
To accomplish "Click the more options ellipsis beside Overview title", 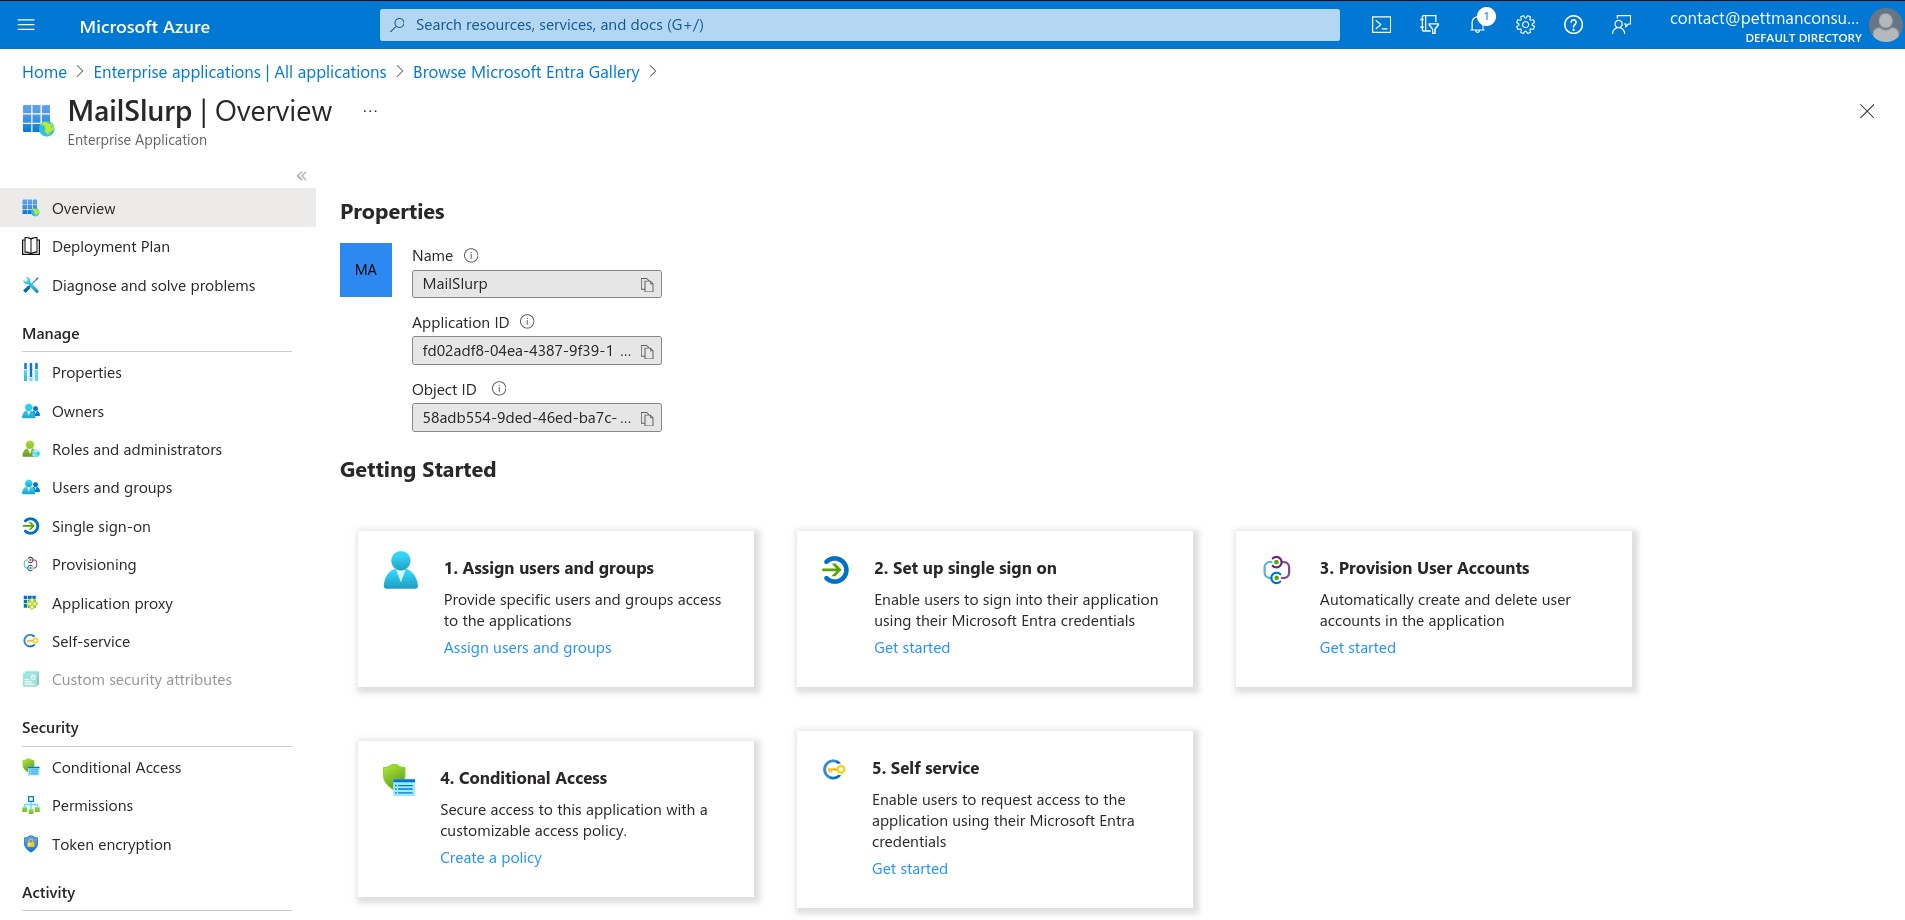I will (370, 111).
